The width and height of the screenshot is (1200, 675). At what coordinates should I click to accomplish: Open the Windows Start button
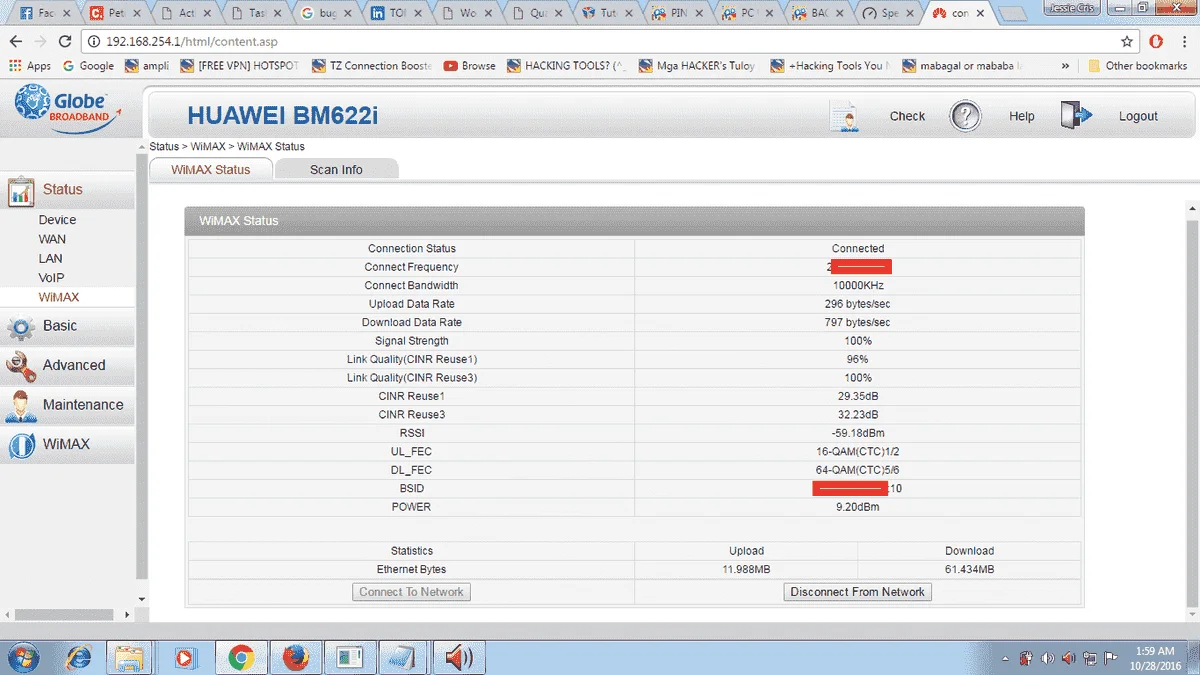coord(22,657)
